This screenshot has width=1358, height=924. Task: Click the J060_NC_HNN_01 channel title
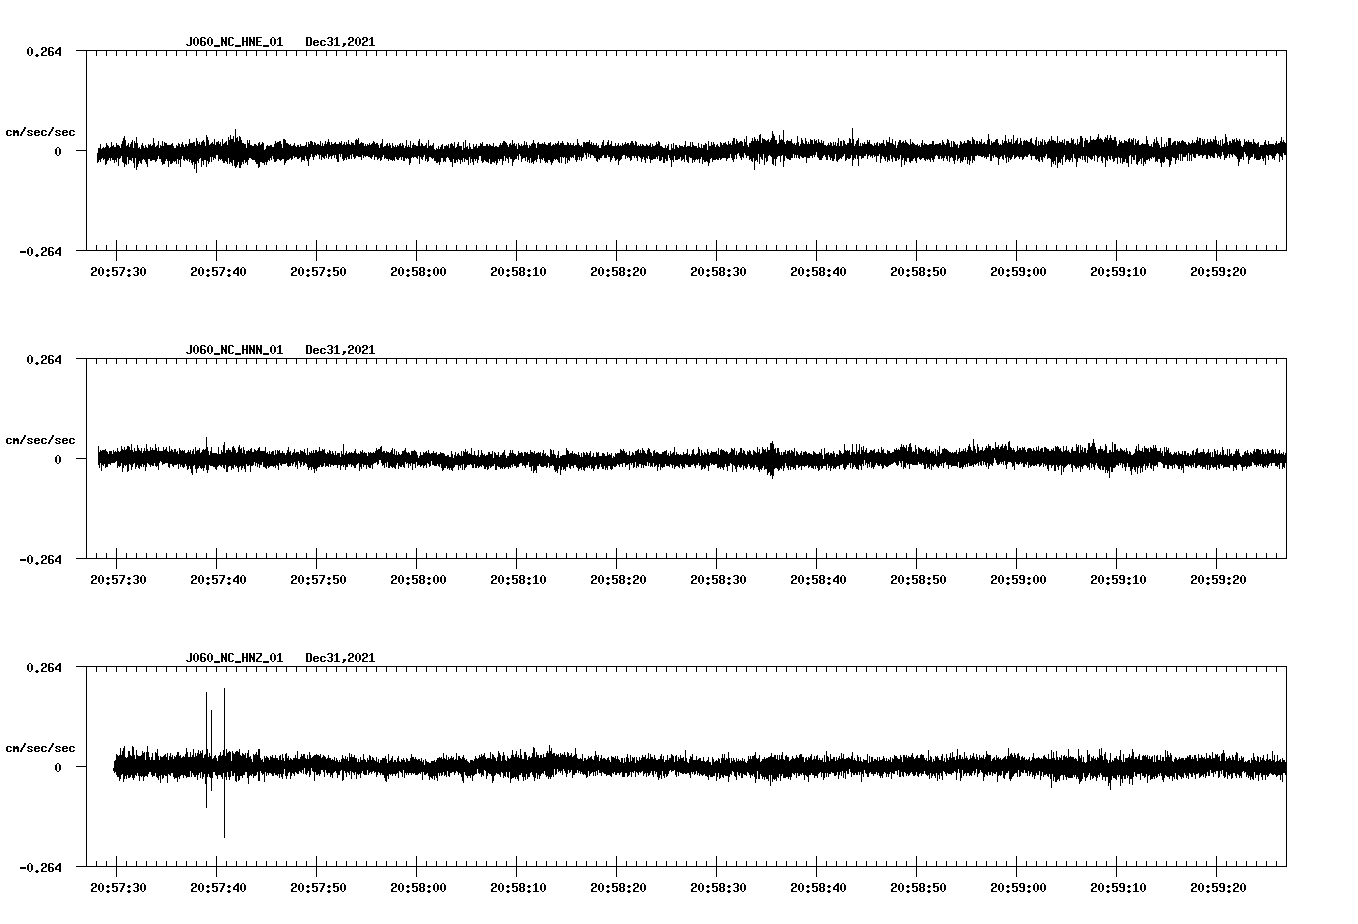click(234, 350)
